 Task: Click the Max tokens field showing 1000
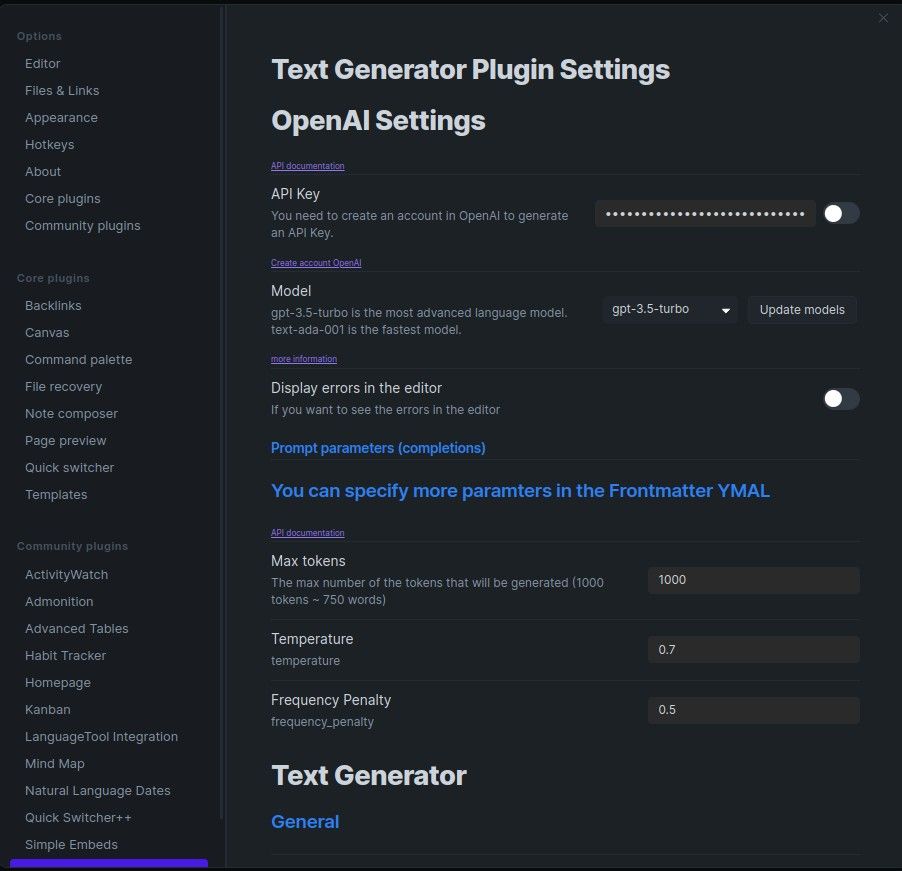pyautogui.click(x=754, y=580)
